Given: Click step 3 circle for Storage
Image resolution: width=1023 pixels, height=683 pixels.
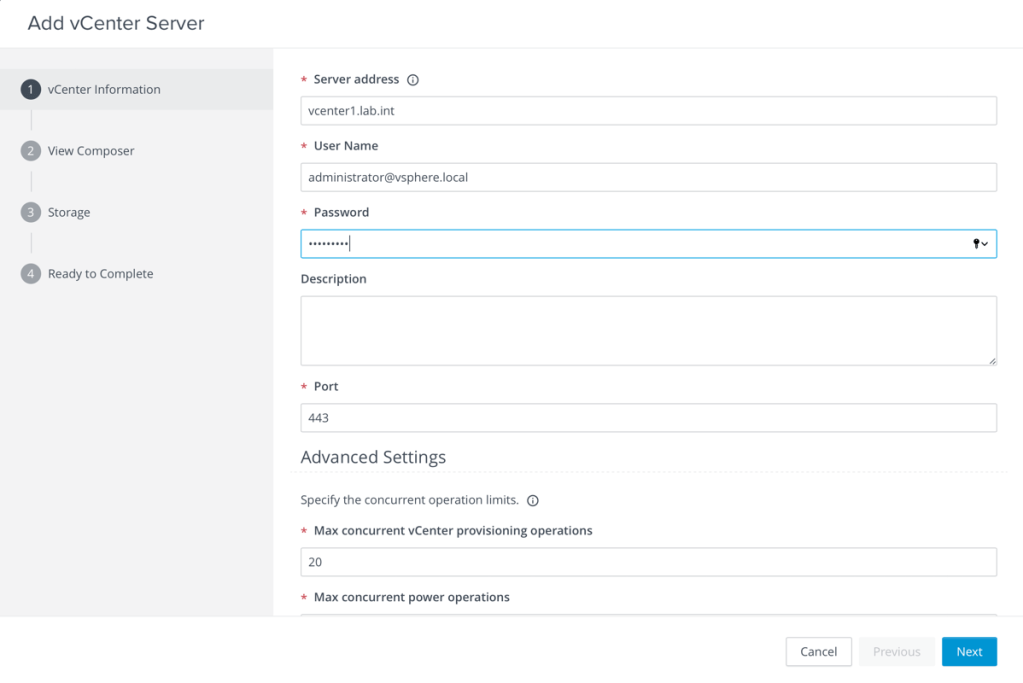Looking at the screenshot, I should point(31,212).
